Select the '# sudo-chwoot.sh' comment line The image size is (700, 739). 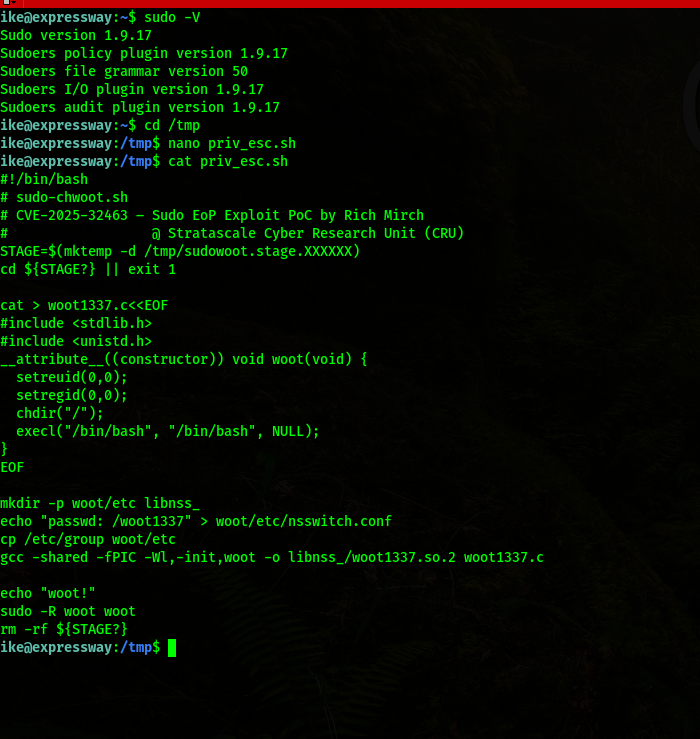pos(64,197)
